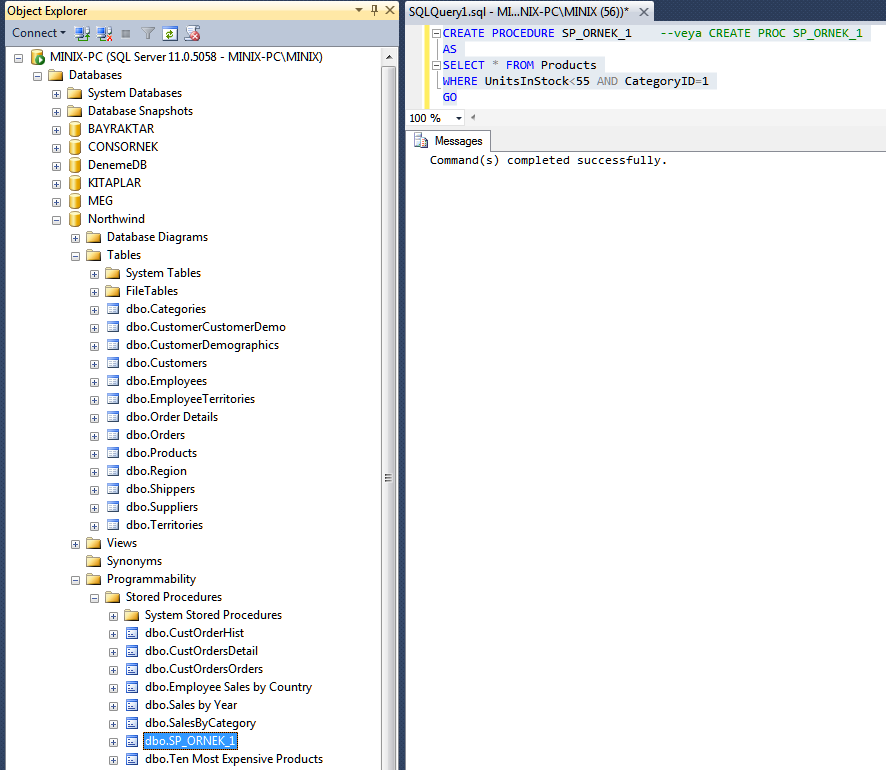Image resolution: width=886 pixels, height=770 pixels.
Task: Click the Northwind database icon
Action: coord(75,219)
